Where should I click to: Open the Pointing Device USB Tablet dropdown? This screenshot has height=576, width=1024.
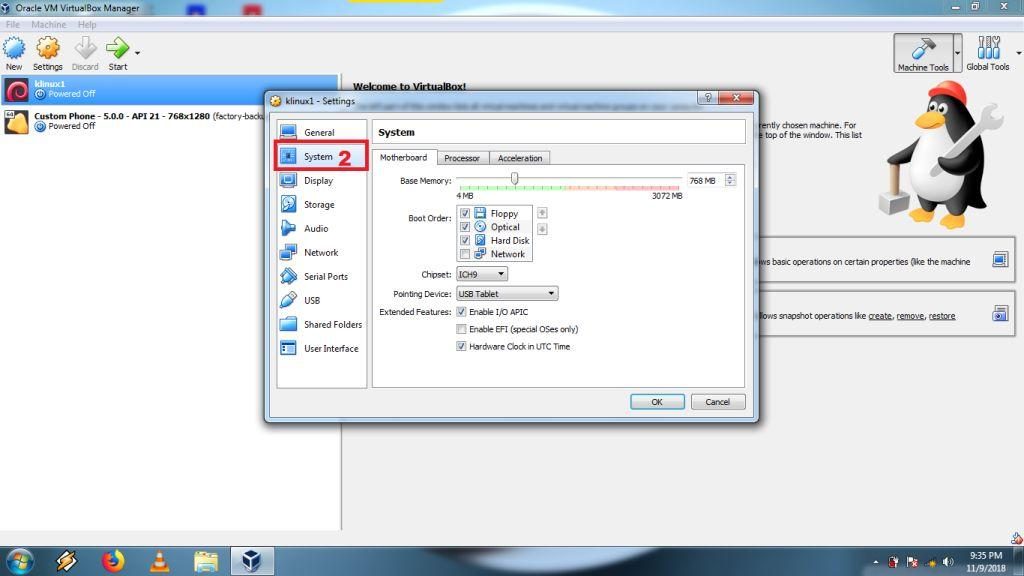pyautogui.click(x=507, y=294)
